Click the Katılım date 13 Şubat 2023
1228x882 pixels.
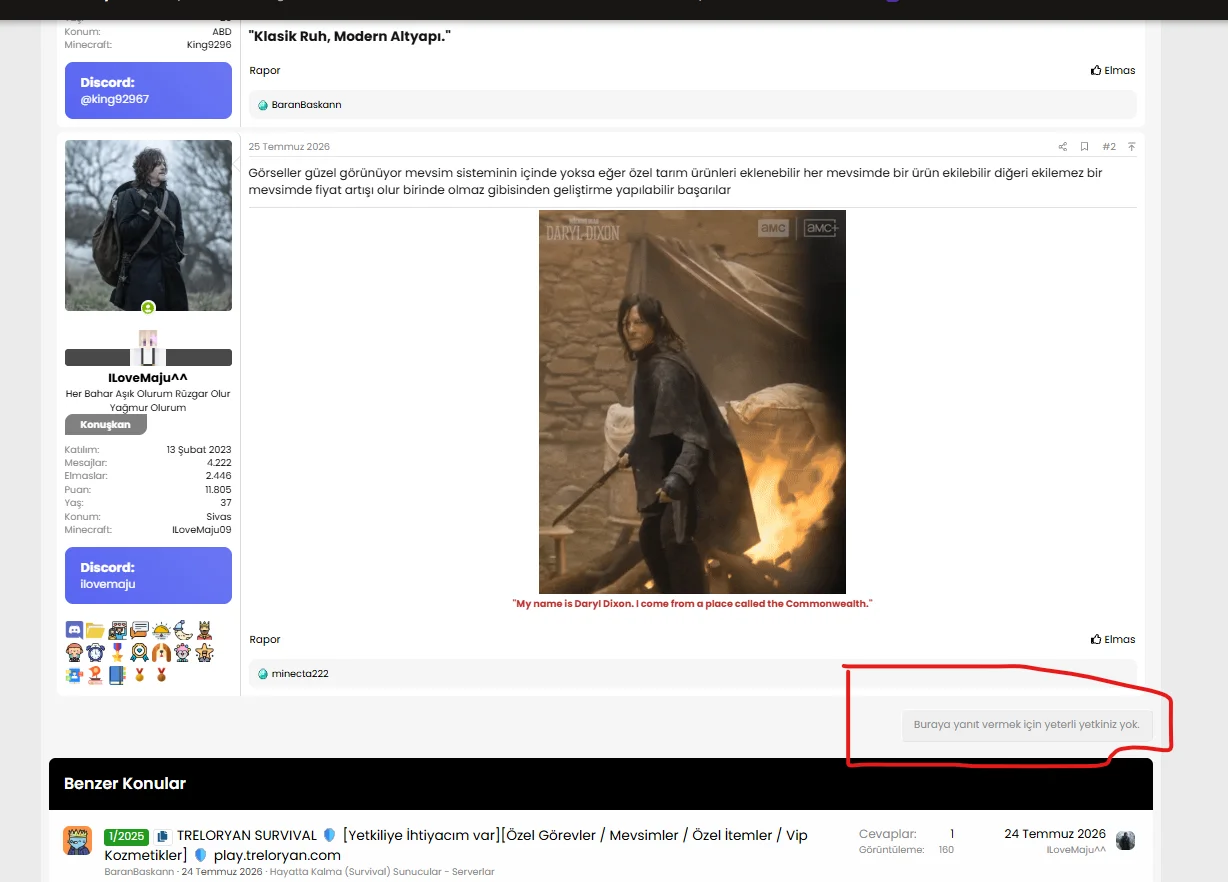199,450
